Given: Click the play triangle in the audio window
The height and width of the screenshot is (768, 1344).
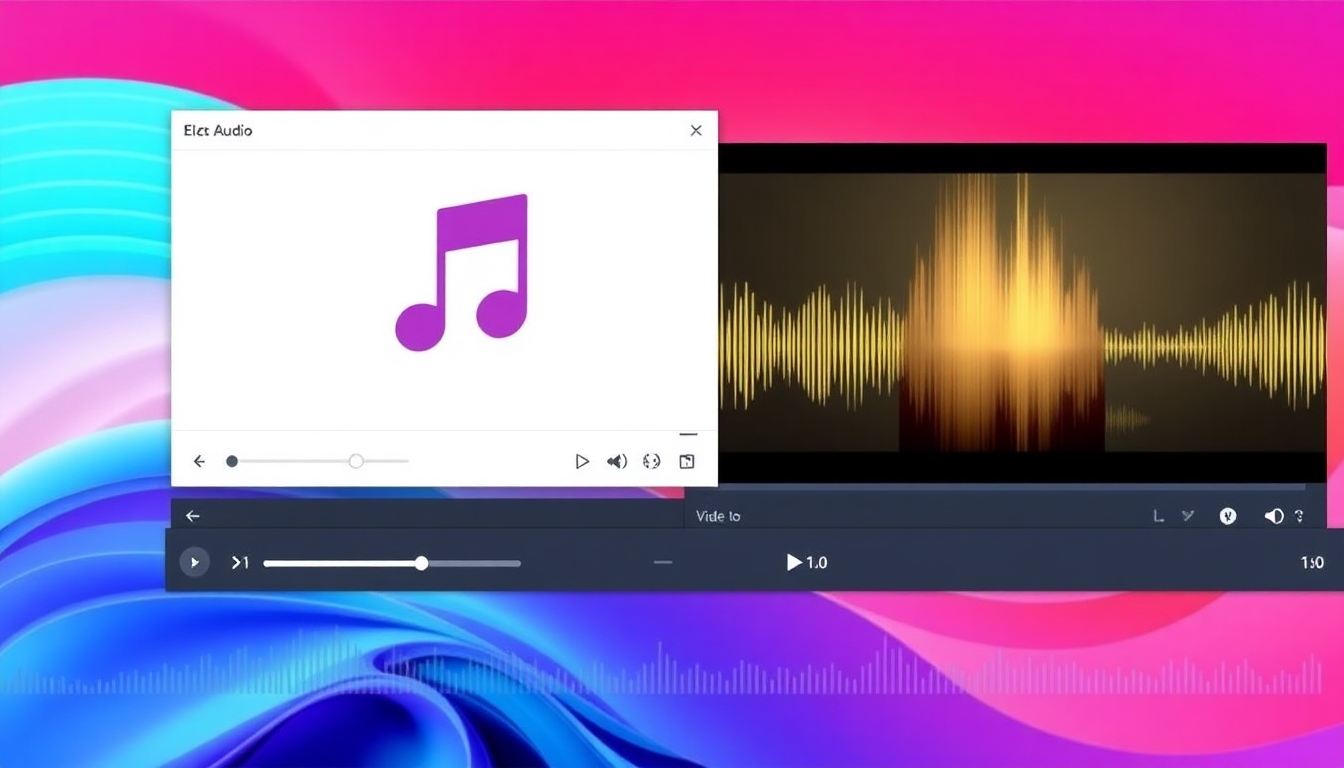Looking at the screenshot, I should click(x=582, y=461).
